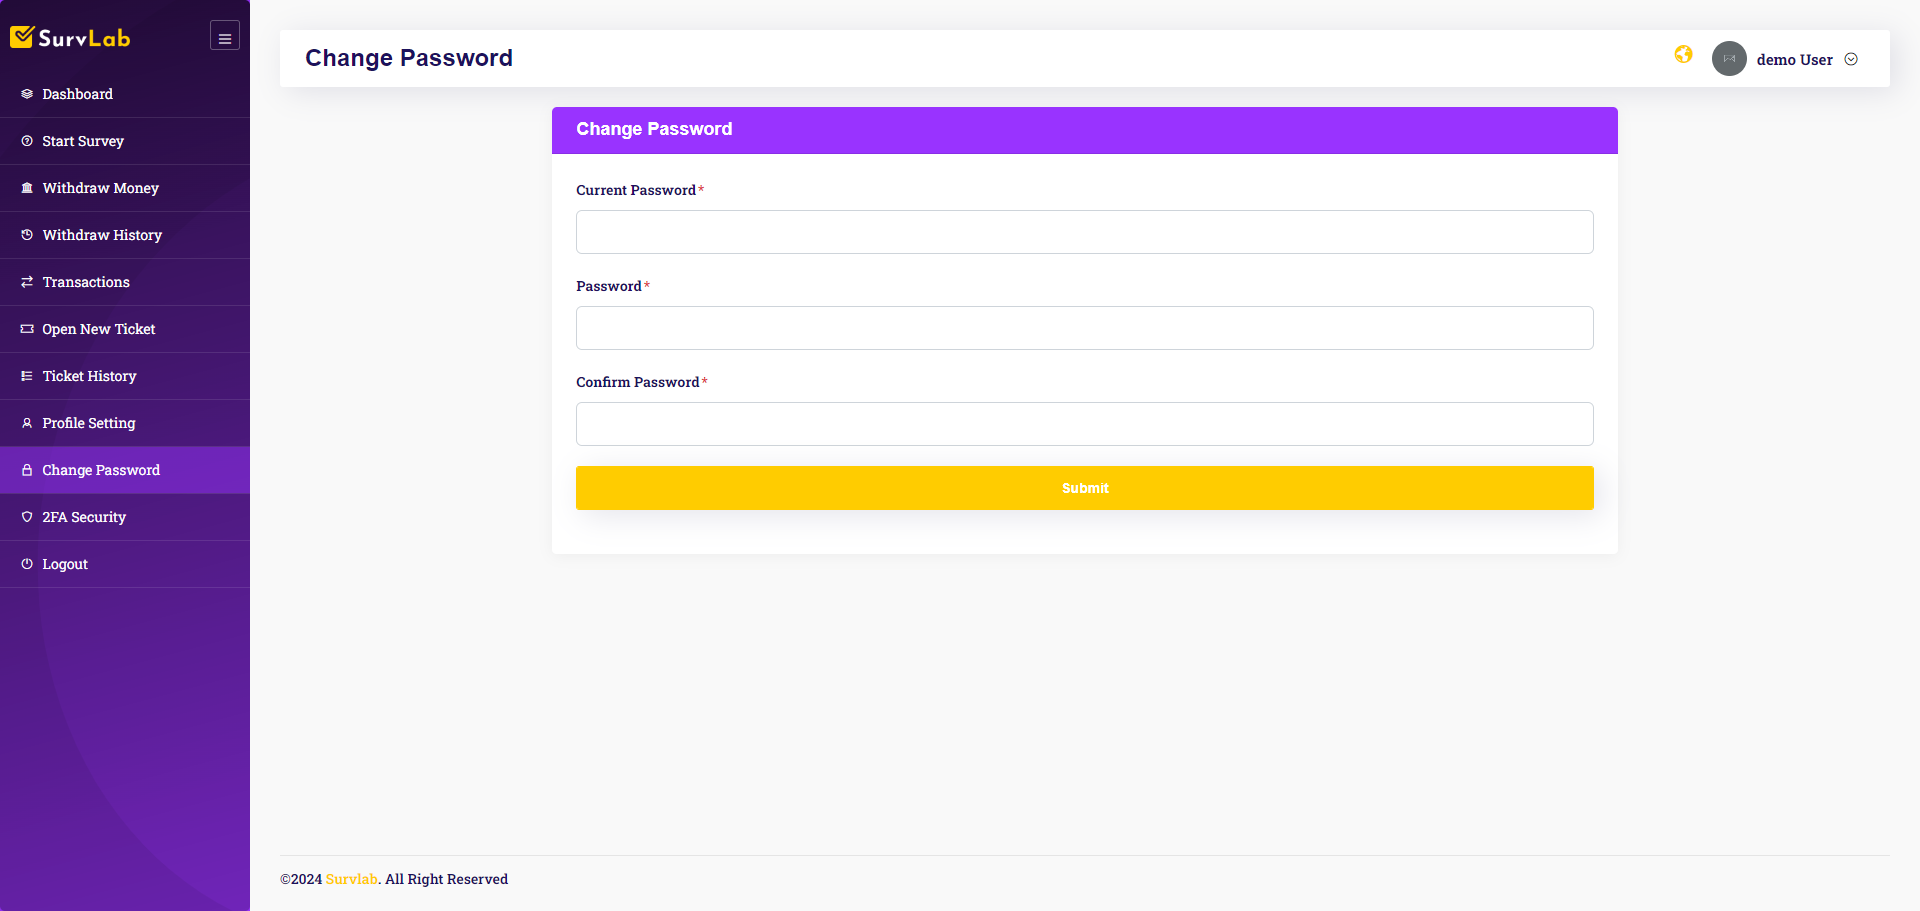Select Ticket History in the sidebar

point(89,375)
